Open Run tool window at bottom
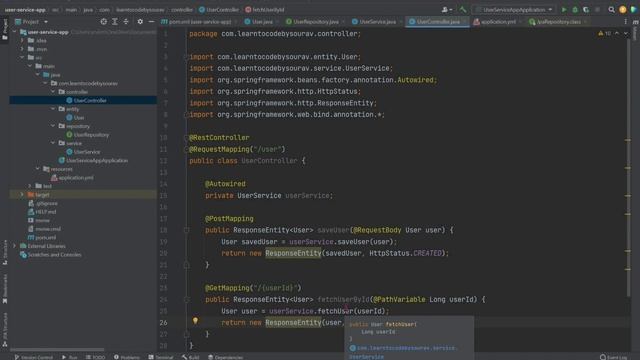 coord(70,357)
